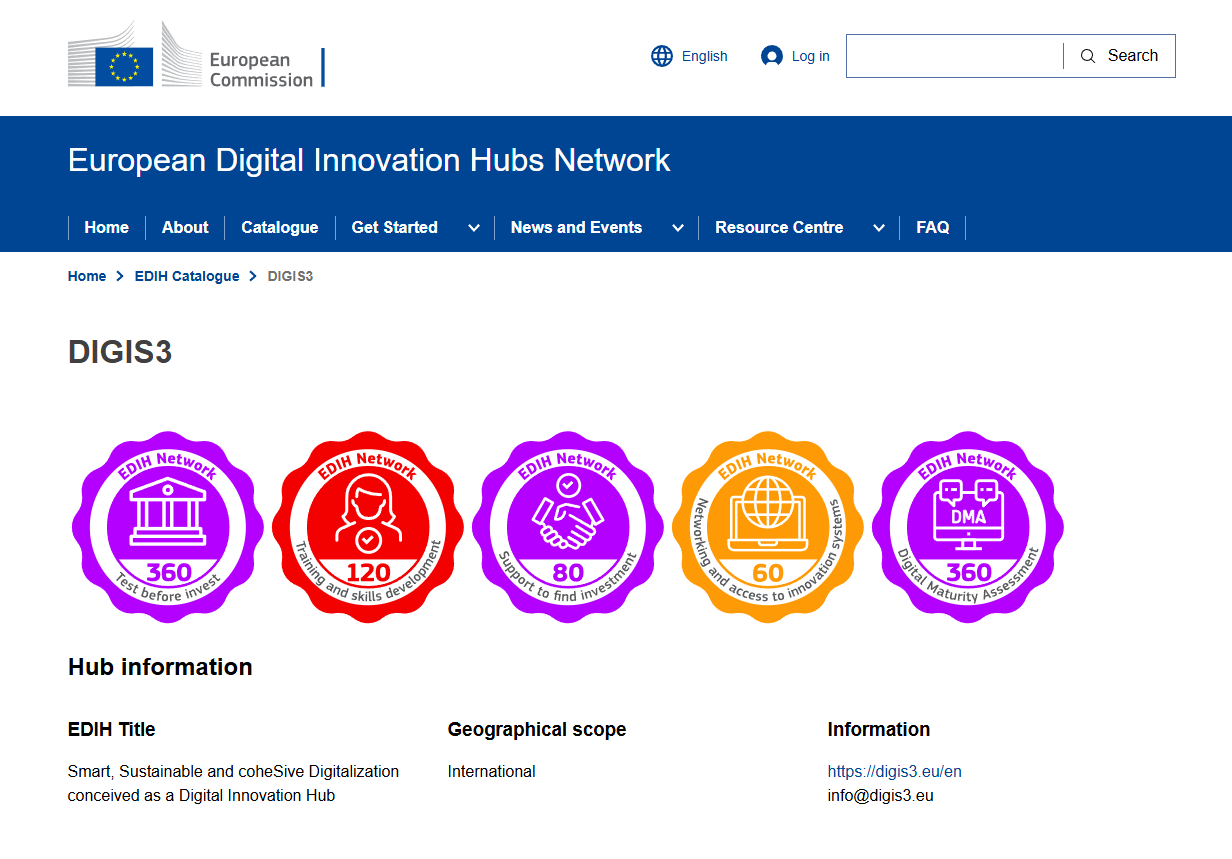Expand the News and Events dropdown chevron
The height and width of the screenshot is (859, 1232).
coord(678,228)
